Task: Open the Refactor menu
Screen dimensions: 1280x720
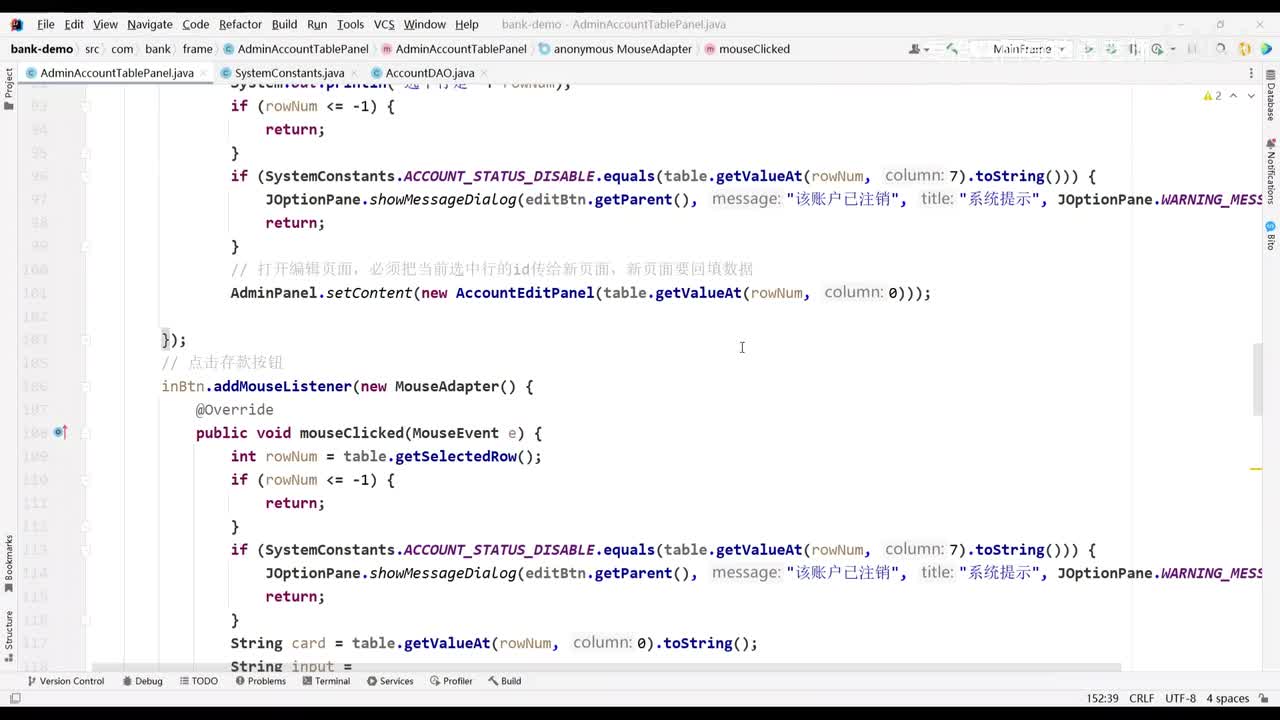Action: [240, 24]
